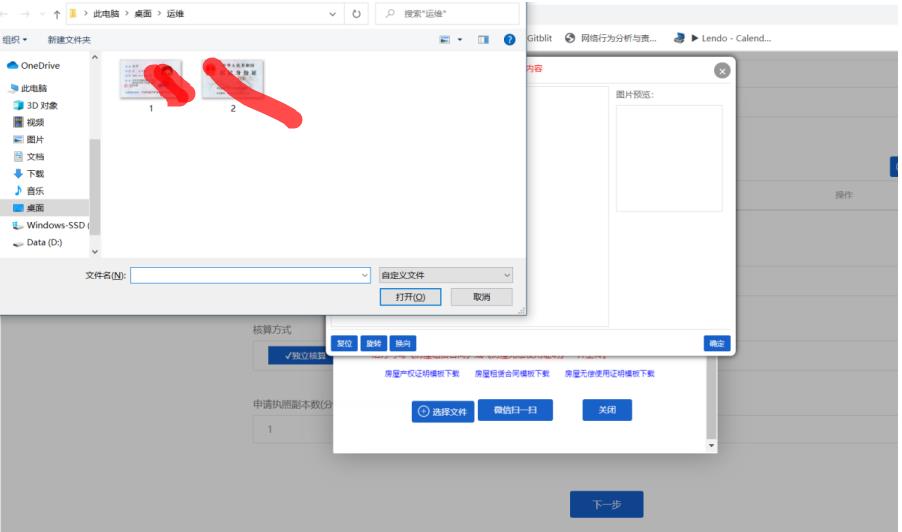Click the 申请执照副本数 input field
This screenshot has width=902, height=532.
coord(293,429)
